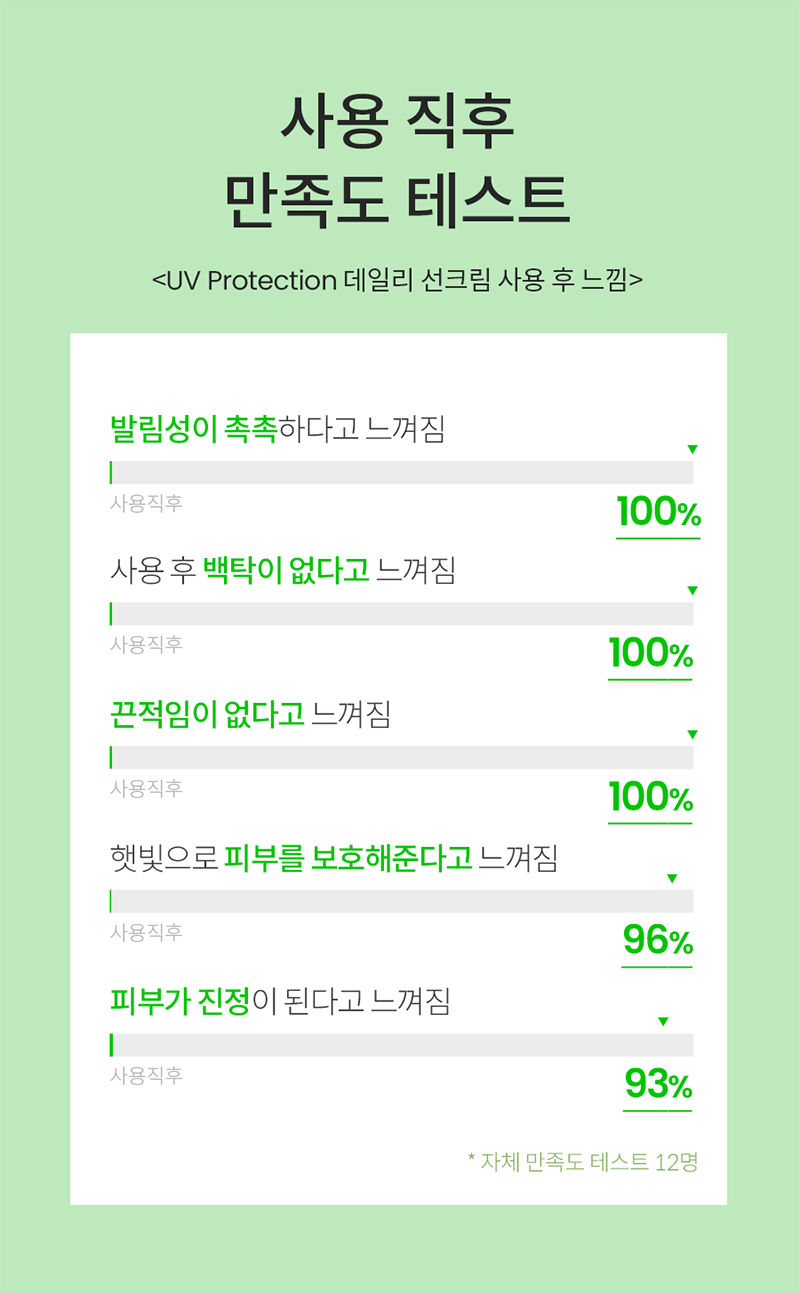Click the 96% satisfaction value
Image resolution: width=800 pixels, height=1293 pixels.
point(657,941)
